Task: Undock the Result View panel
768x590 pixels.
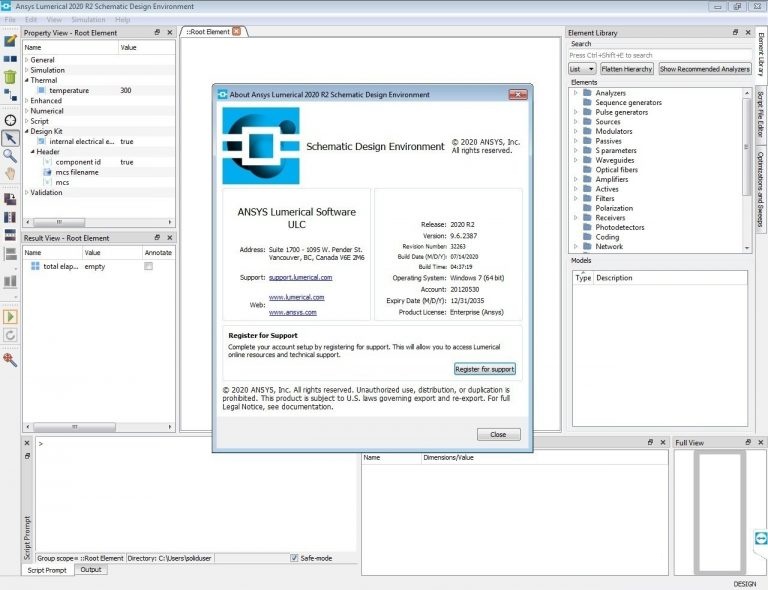Action: tap(157, 237)
